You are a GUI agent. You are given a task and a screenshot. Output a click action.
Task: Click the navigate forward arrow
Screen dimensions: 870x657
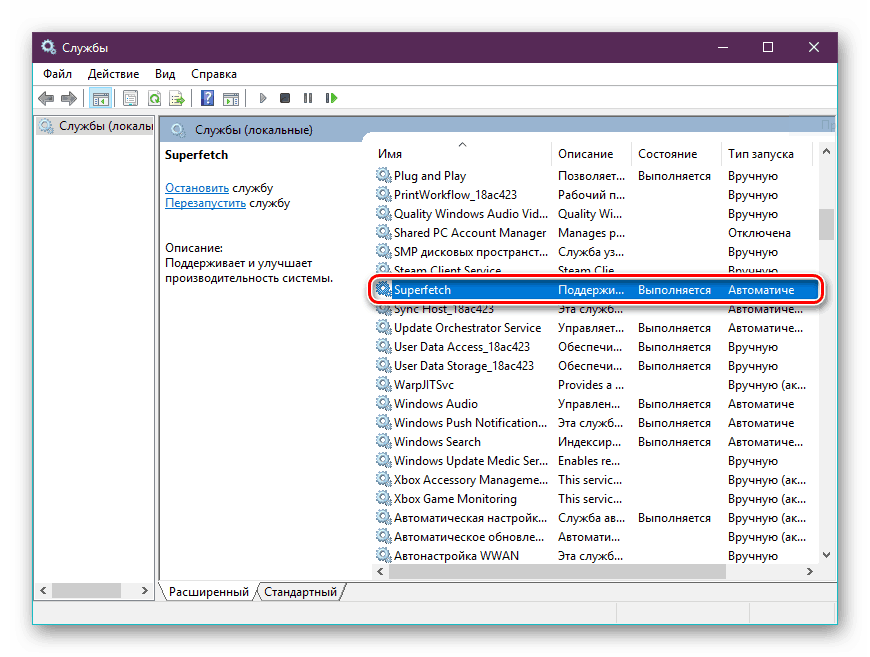69,98
